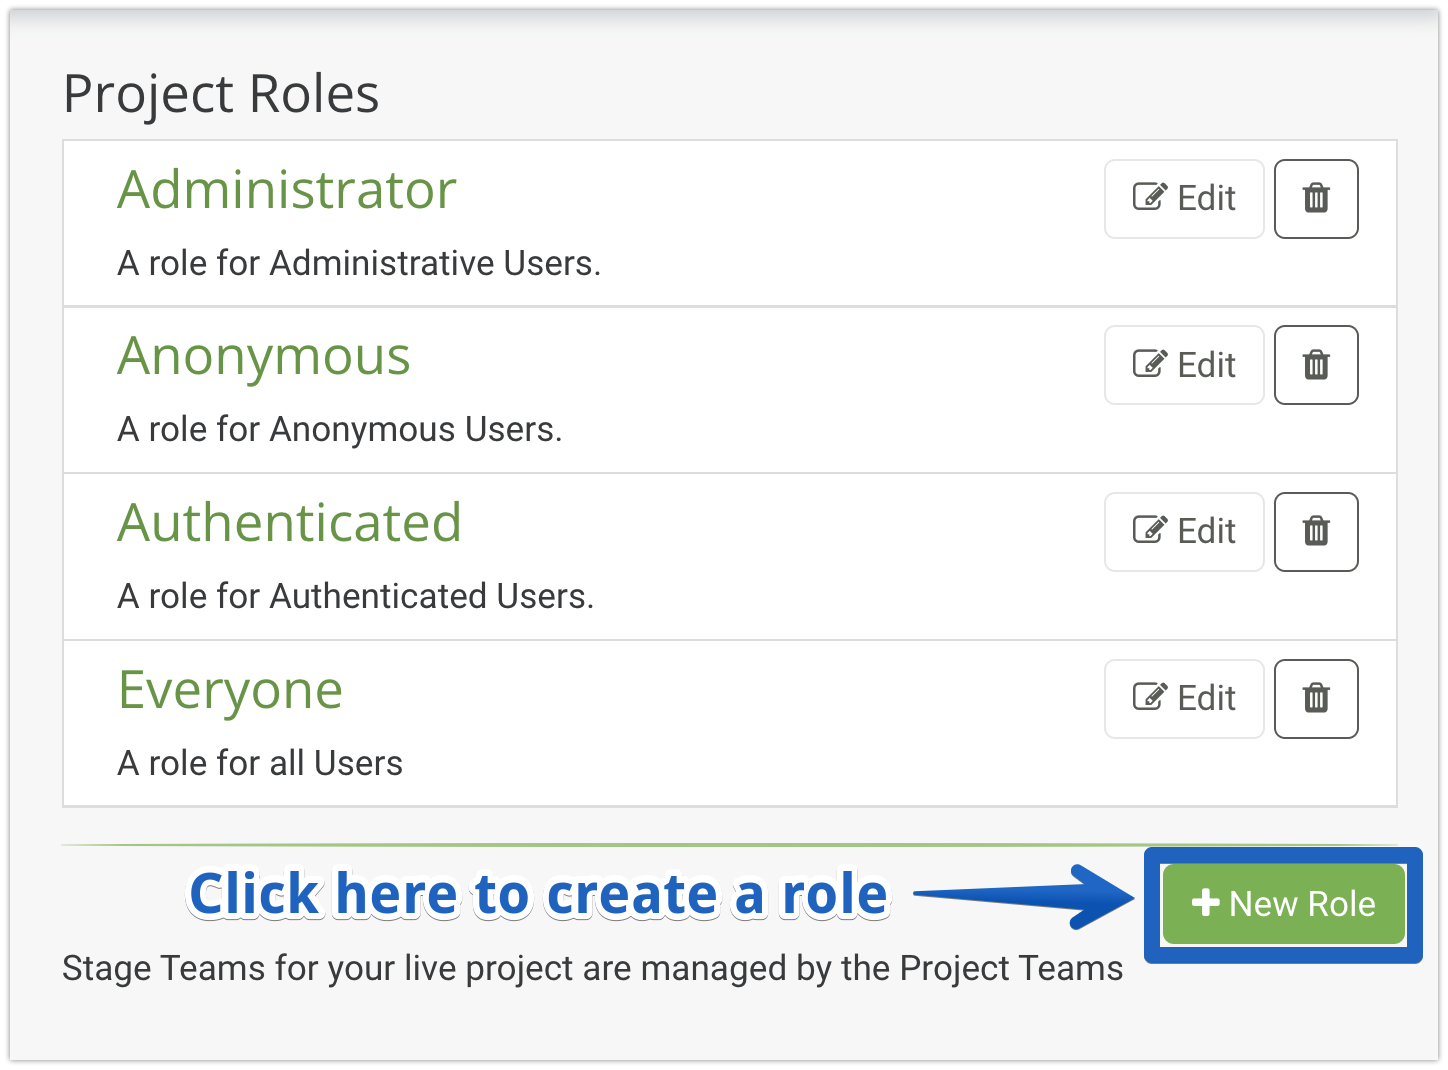Select the Authenticated role title

290,523
